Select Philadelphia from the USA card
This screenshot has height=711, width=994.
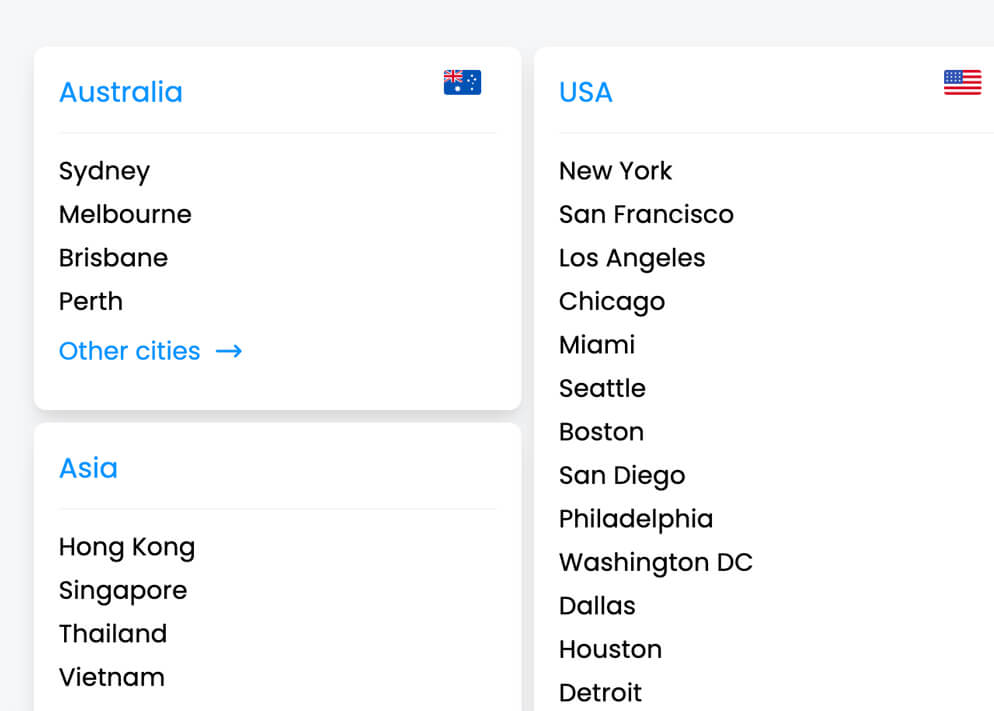[x=636, y=519]
